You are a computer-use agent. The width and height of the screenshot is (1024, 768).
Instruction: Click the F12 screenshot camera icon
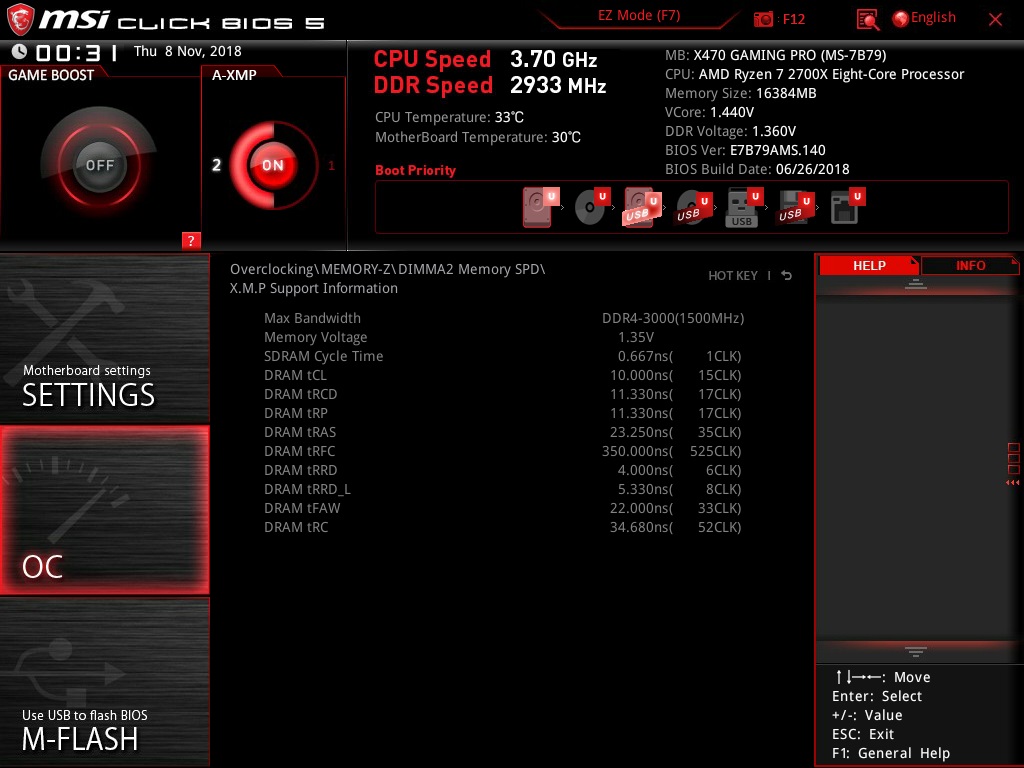tap(763, 19)
